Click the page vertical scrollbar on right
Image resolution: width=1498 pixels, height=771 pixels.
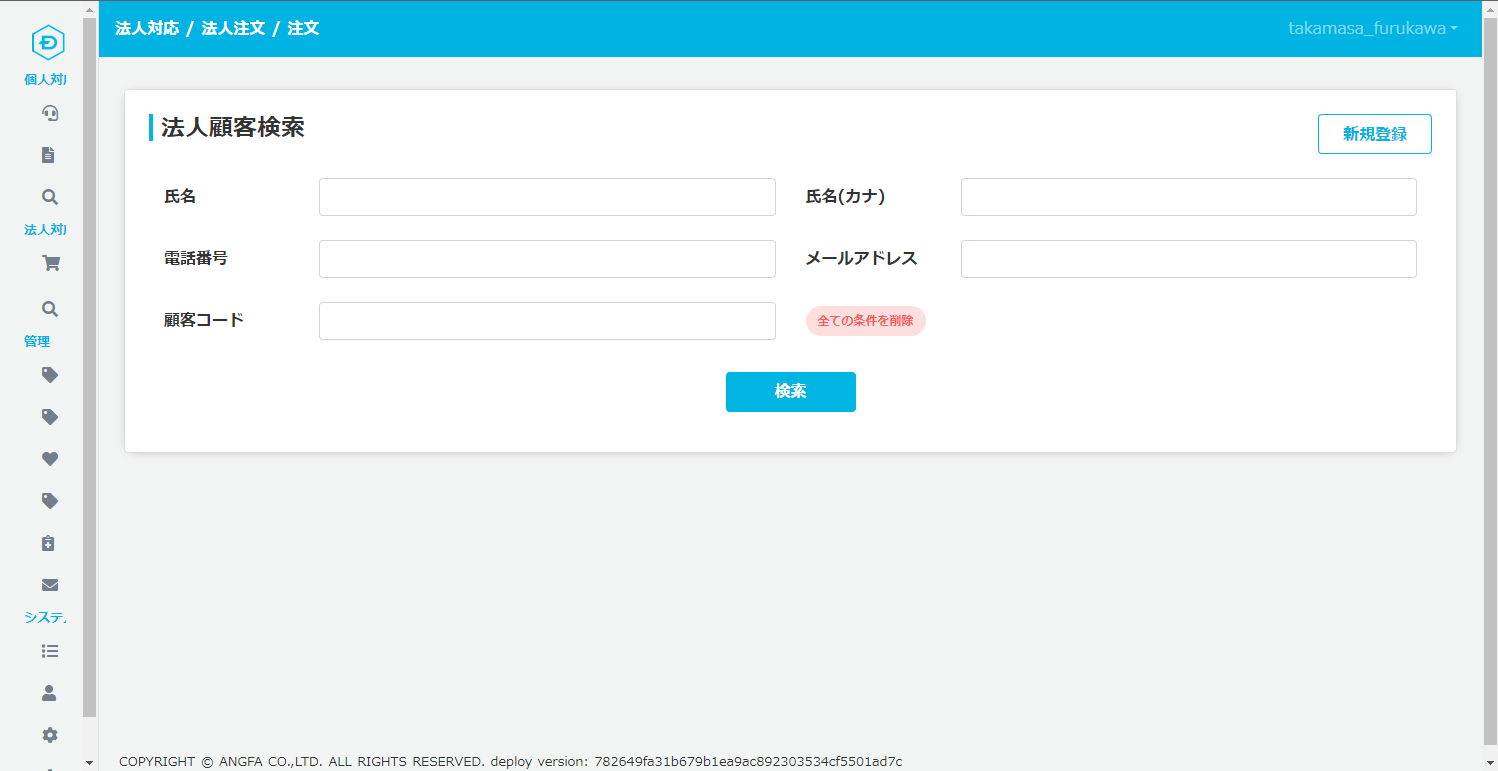point(1490,380)
